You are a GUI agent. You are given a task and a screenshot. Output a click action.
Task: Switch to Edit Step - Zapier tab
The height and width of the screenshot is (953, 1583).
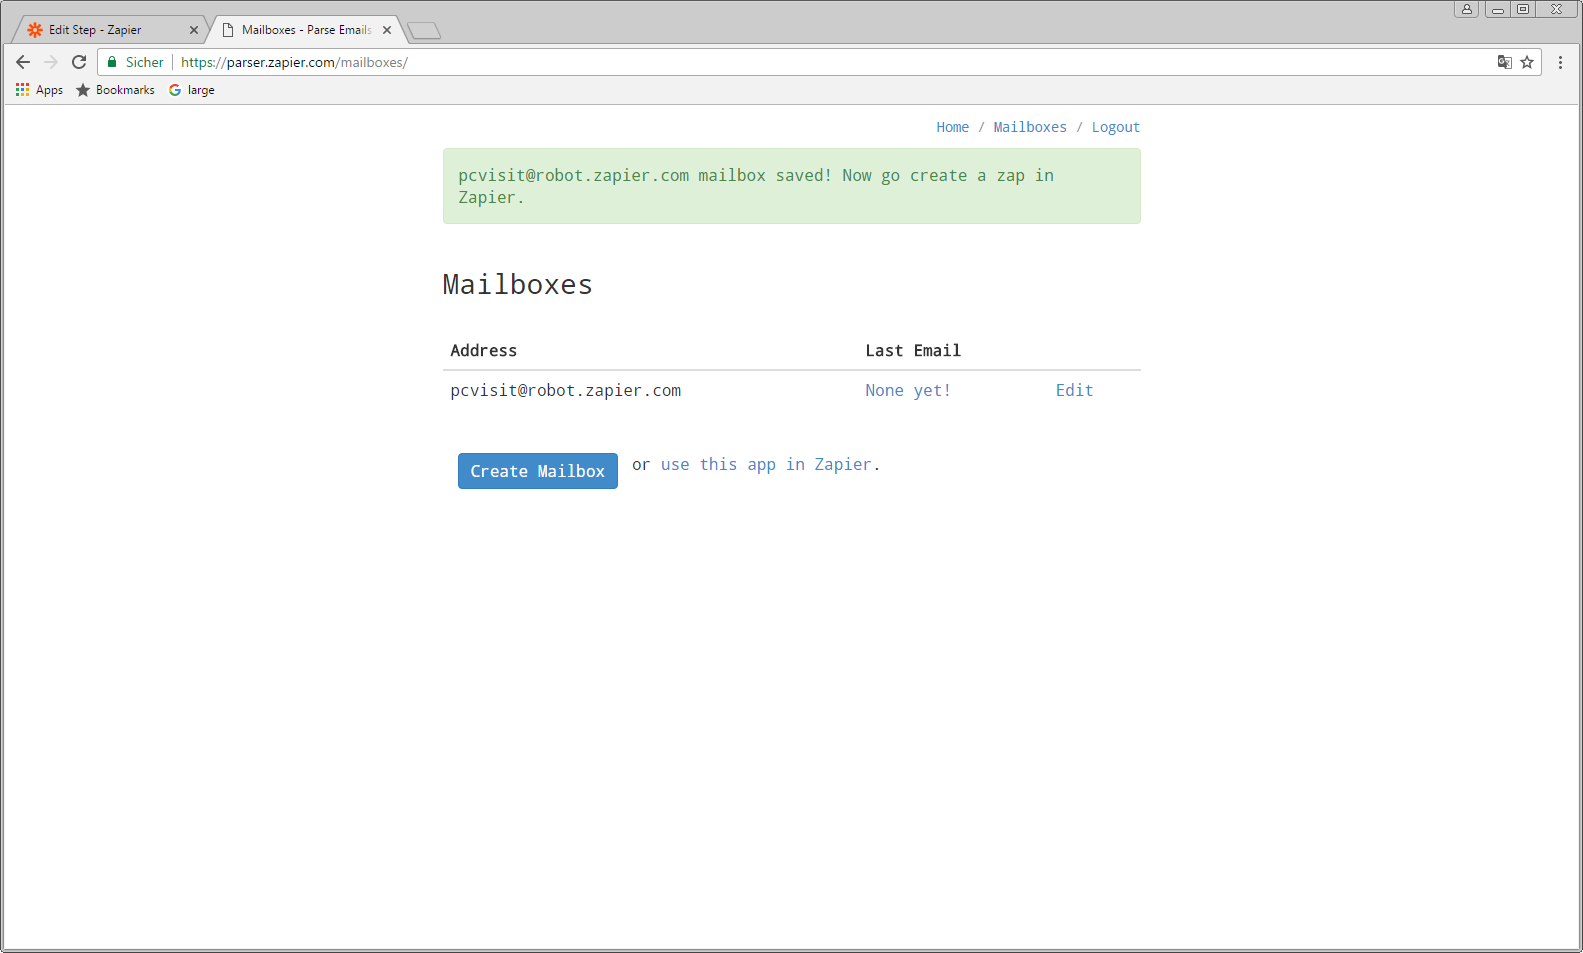95,30
